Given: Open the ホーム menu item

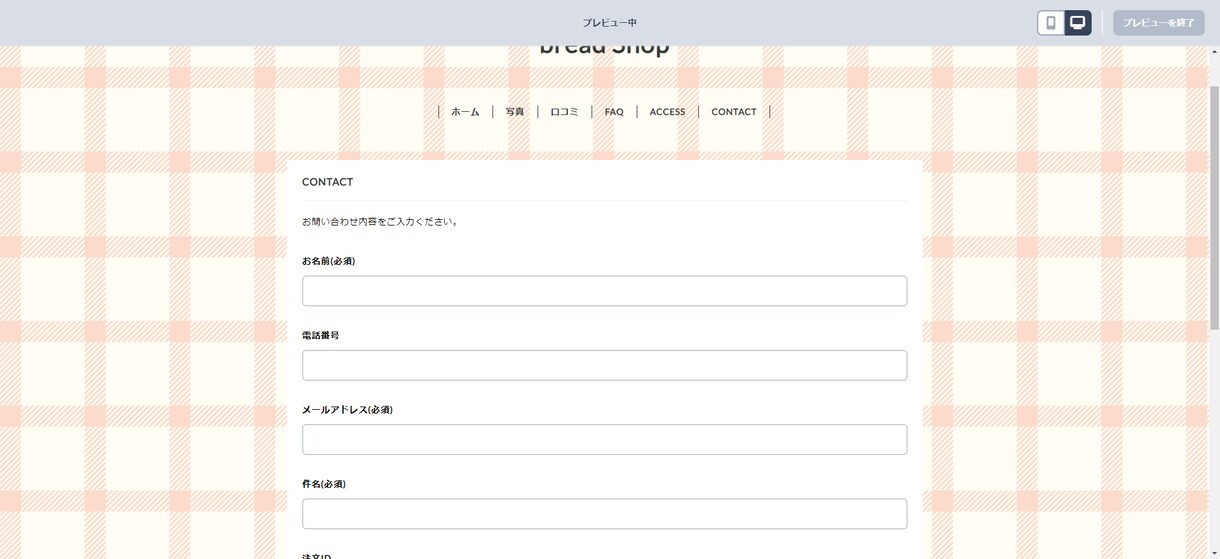Looking at the screenshot, I should tap(465, 112).
